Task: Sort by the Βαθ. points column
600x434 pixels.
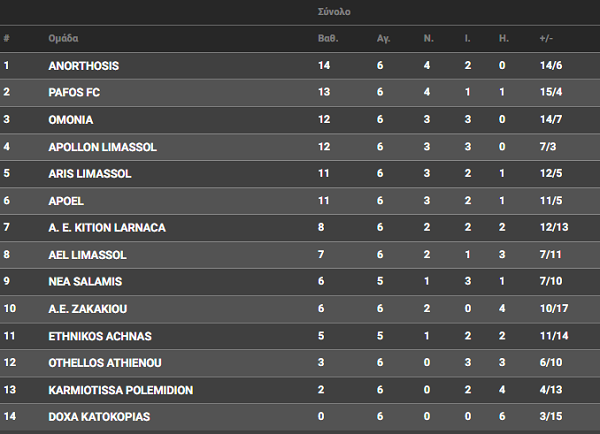Action: click(x=328, y=38)
